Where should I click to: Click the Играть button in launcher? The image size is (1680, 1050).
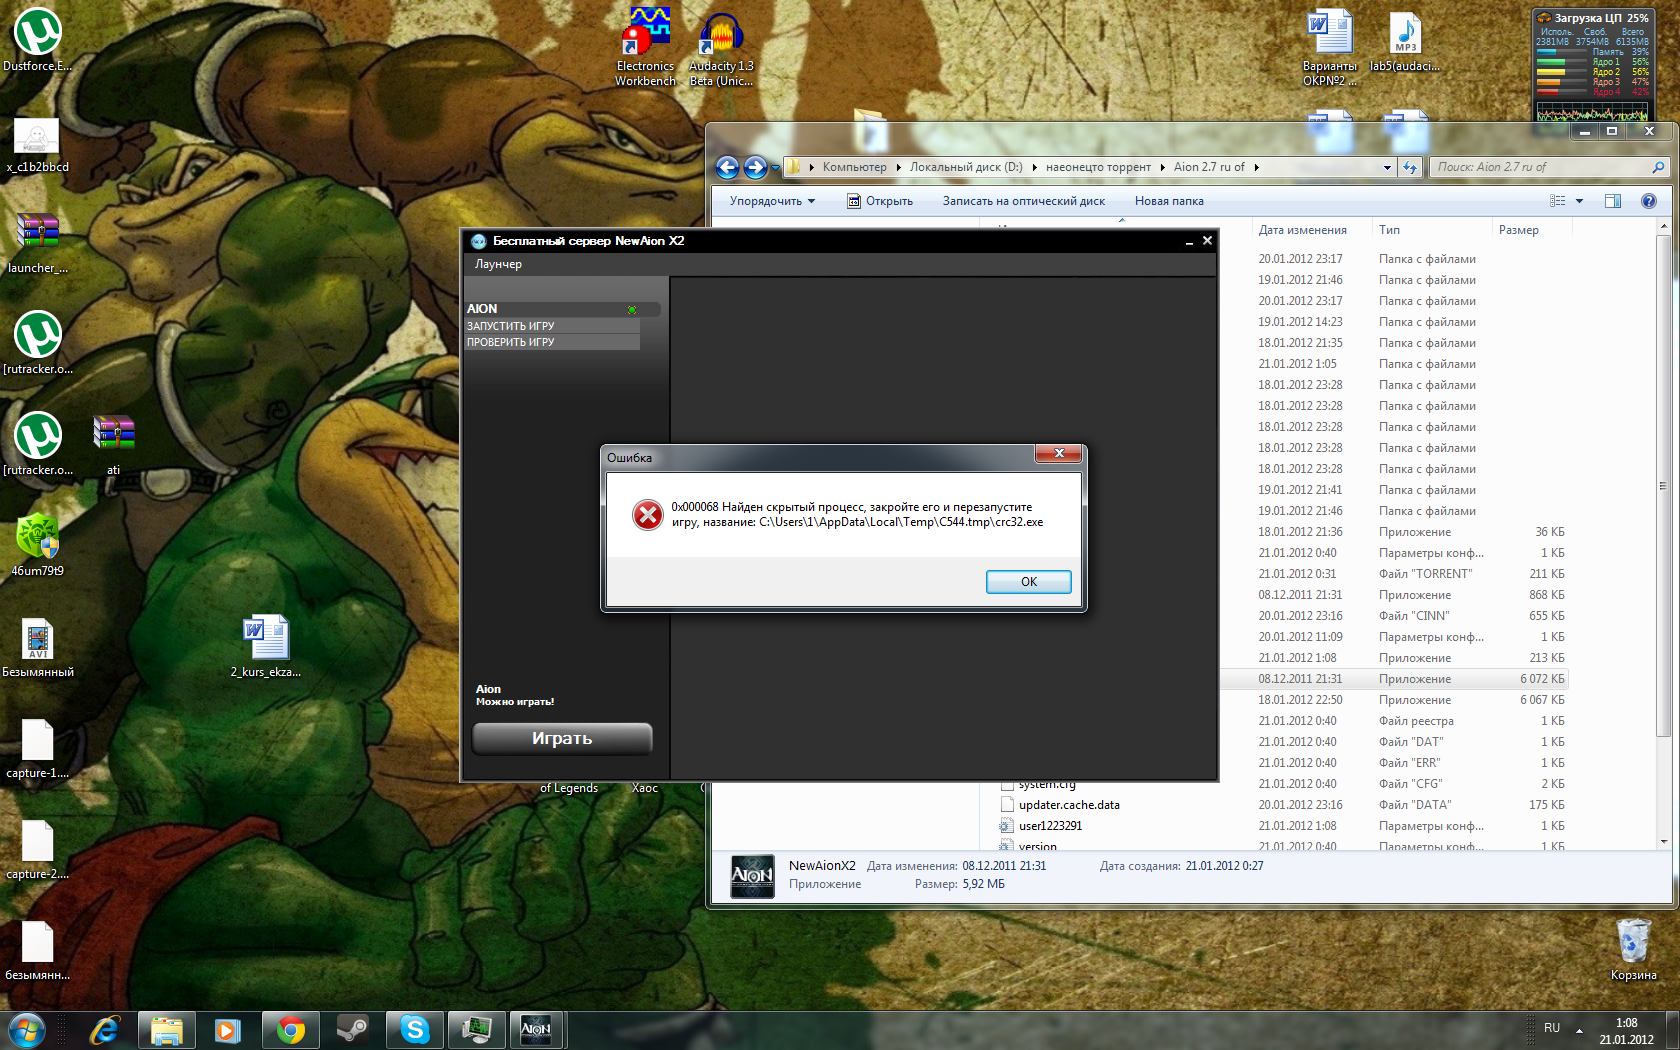pos(562,738)
